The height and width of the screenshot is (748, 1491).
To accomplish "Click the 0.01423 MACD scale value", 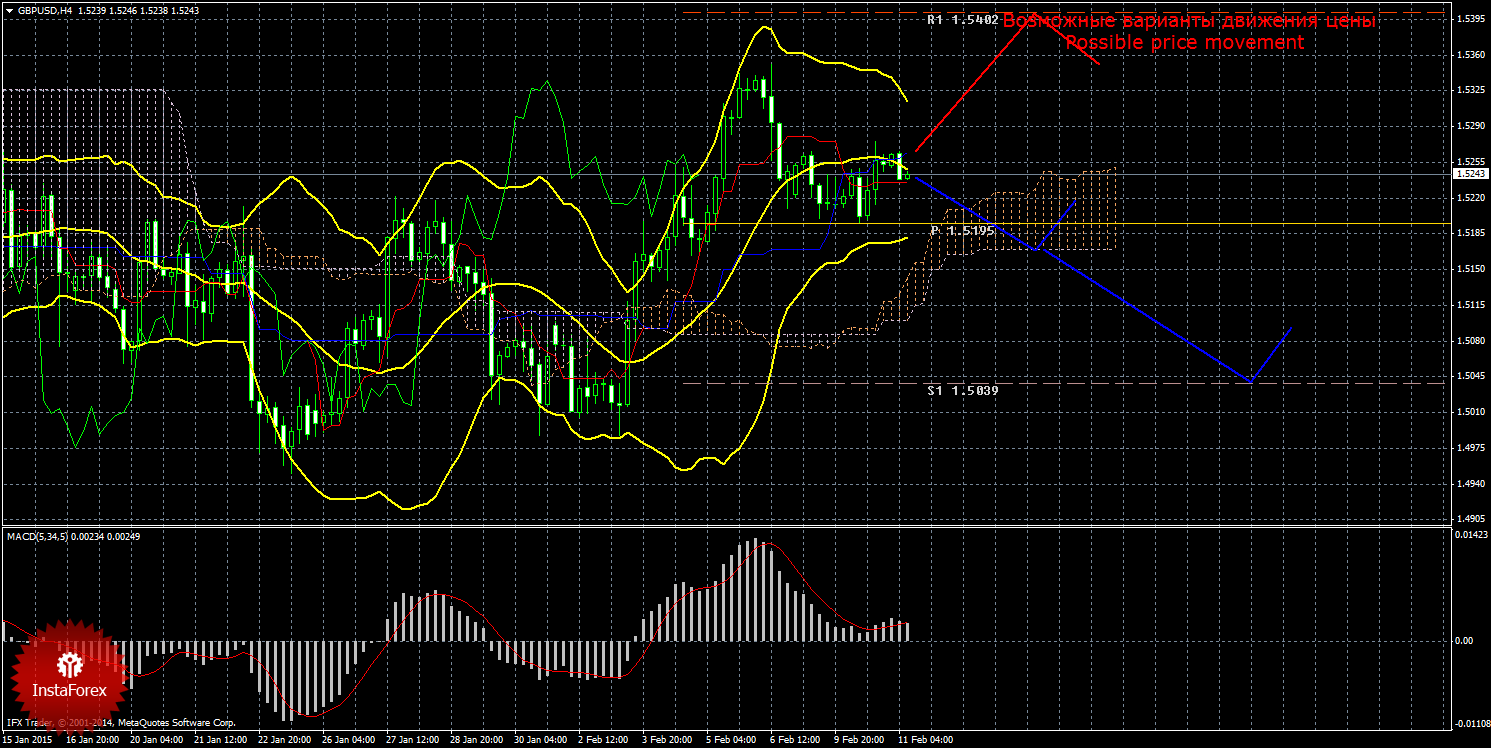I will tap(1469, 536).
